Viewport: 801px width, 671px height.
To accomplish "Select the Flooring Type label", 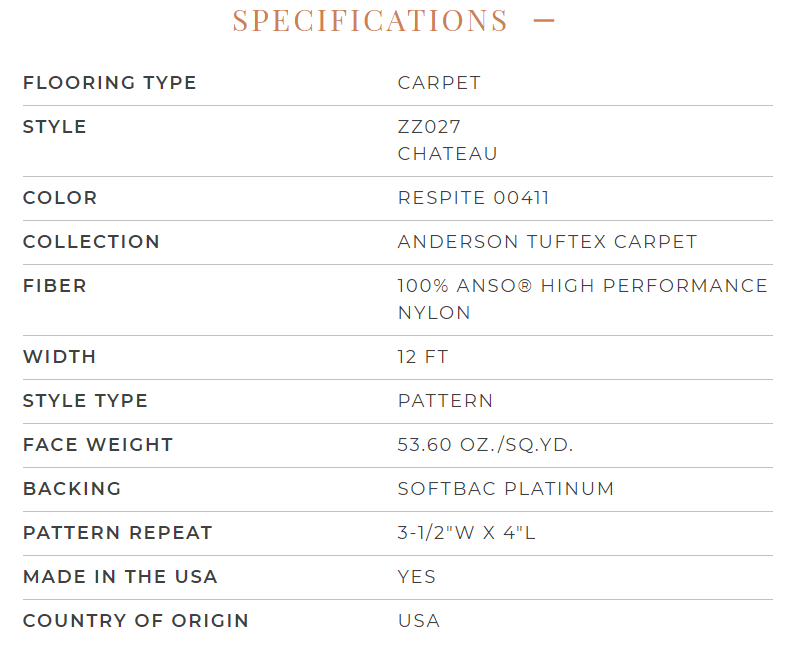I will point(110,83).
